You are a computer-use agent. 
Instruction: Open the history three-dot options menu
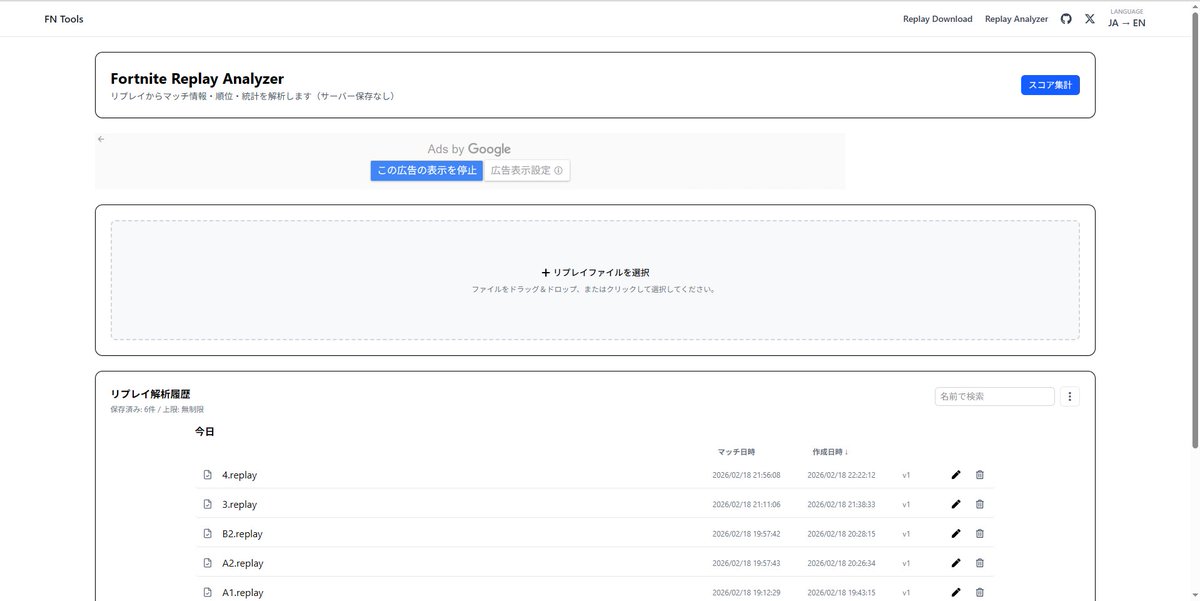1070,397
